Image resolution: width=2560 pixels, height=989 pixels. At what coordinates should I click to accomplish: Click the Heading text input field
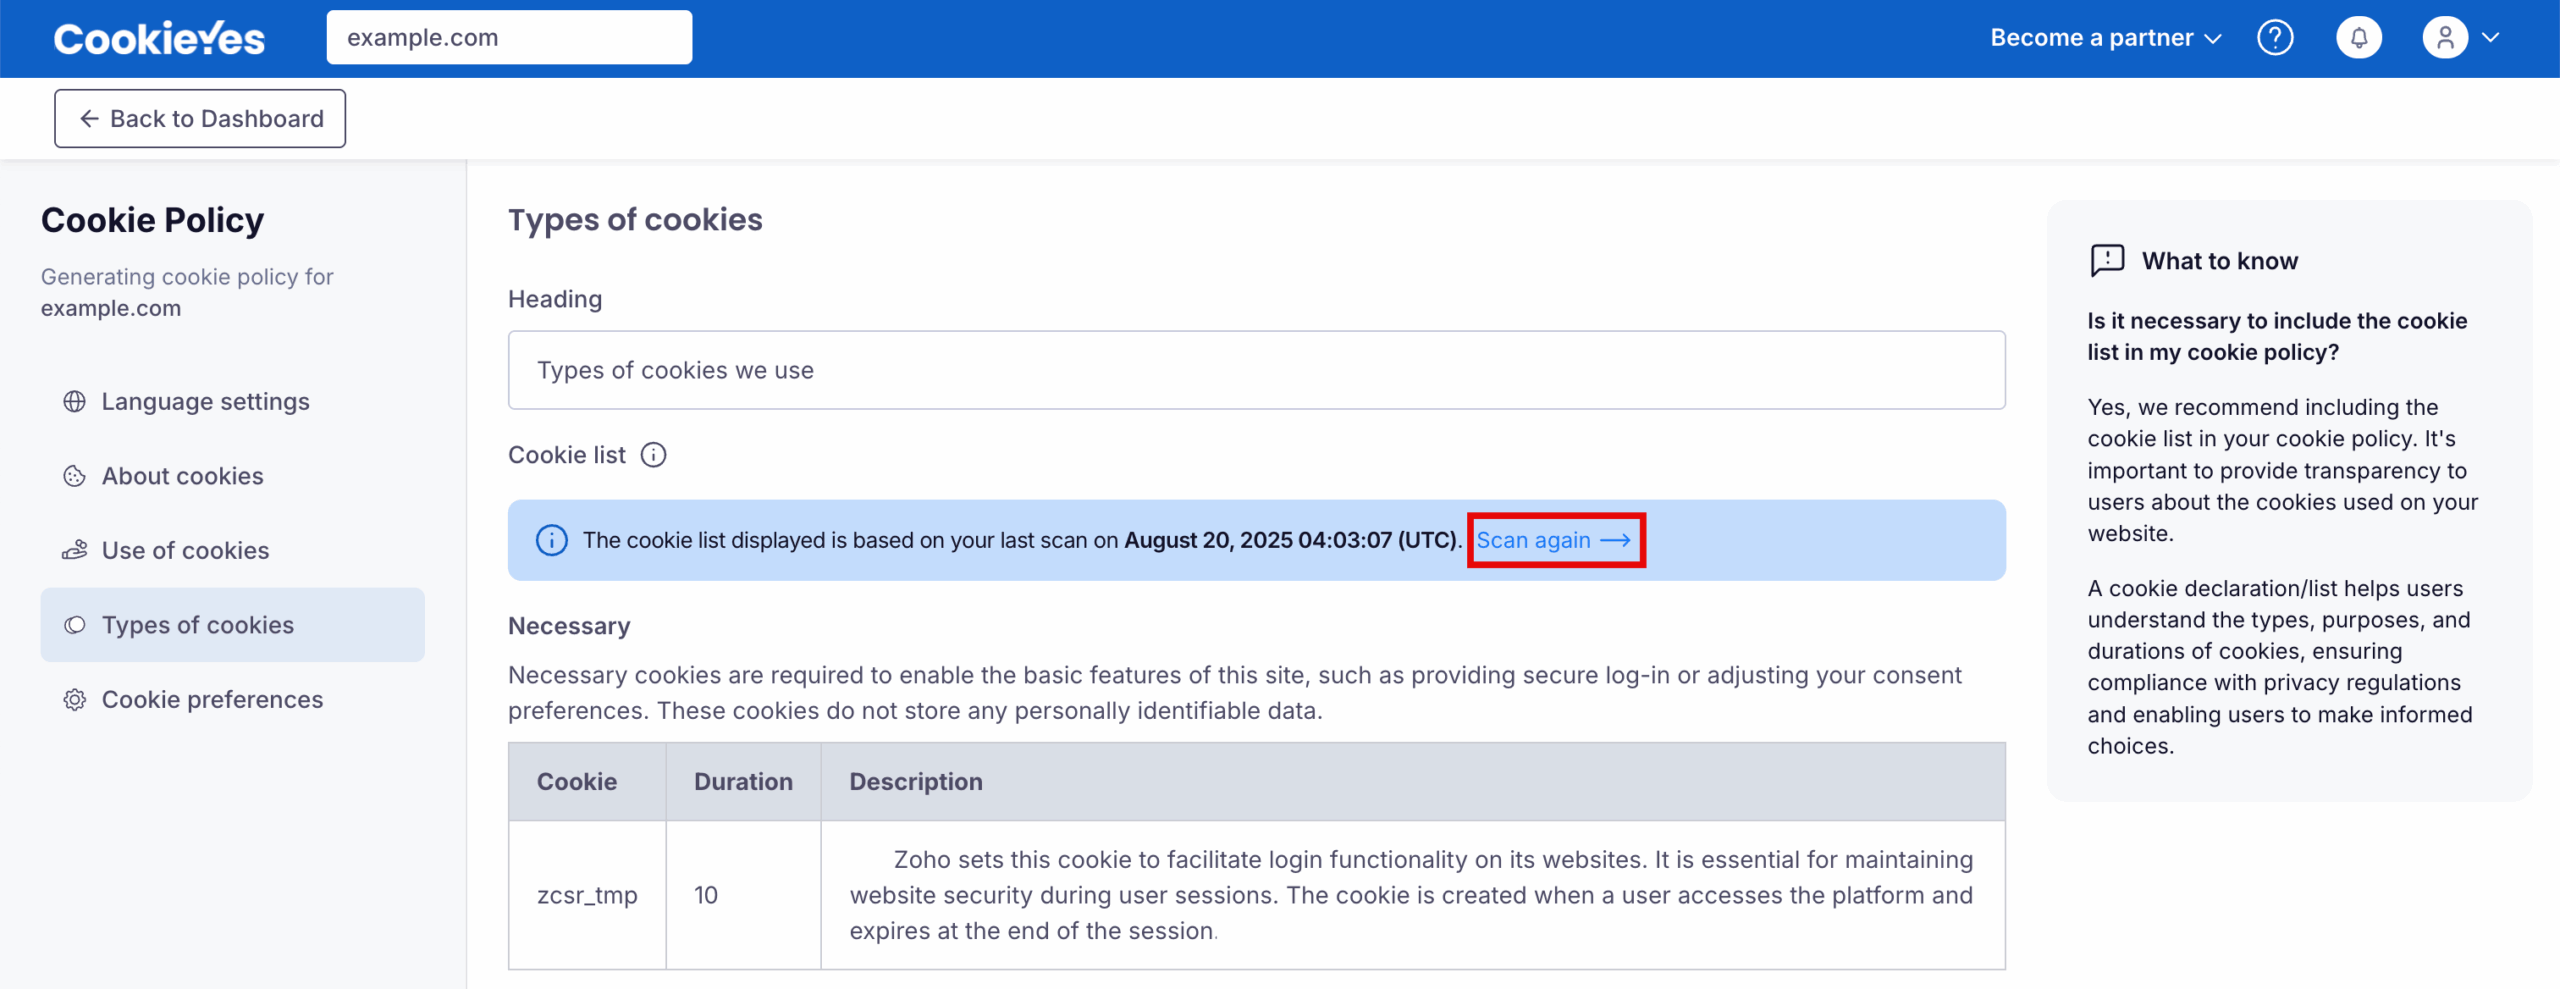pos(1256,370)
